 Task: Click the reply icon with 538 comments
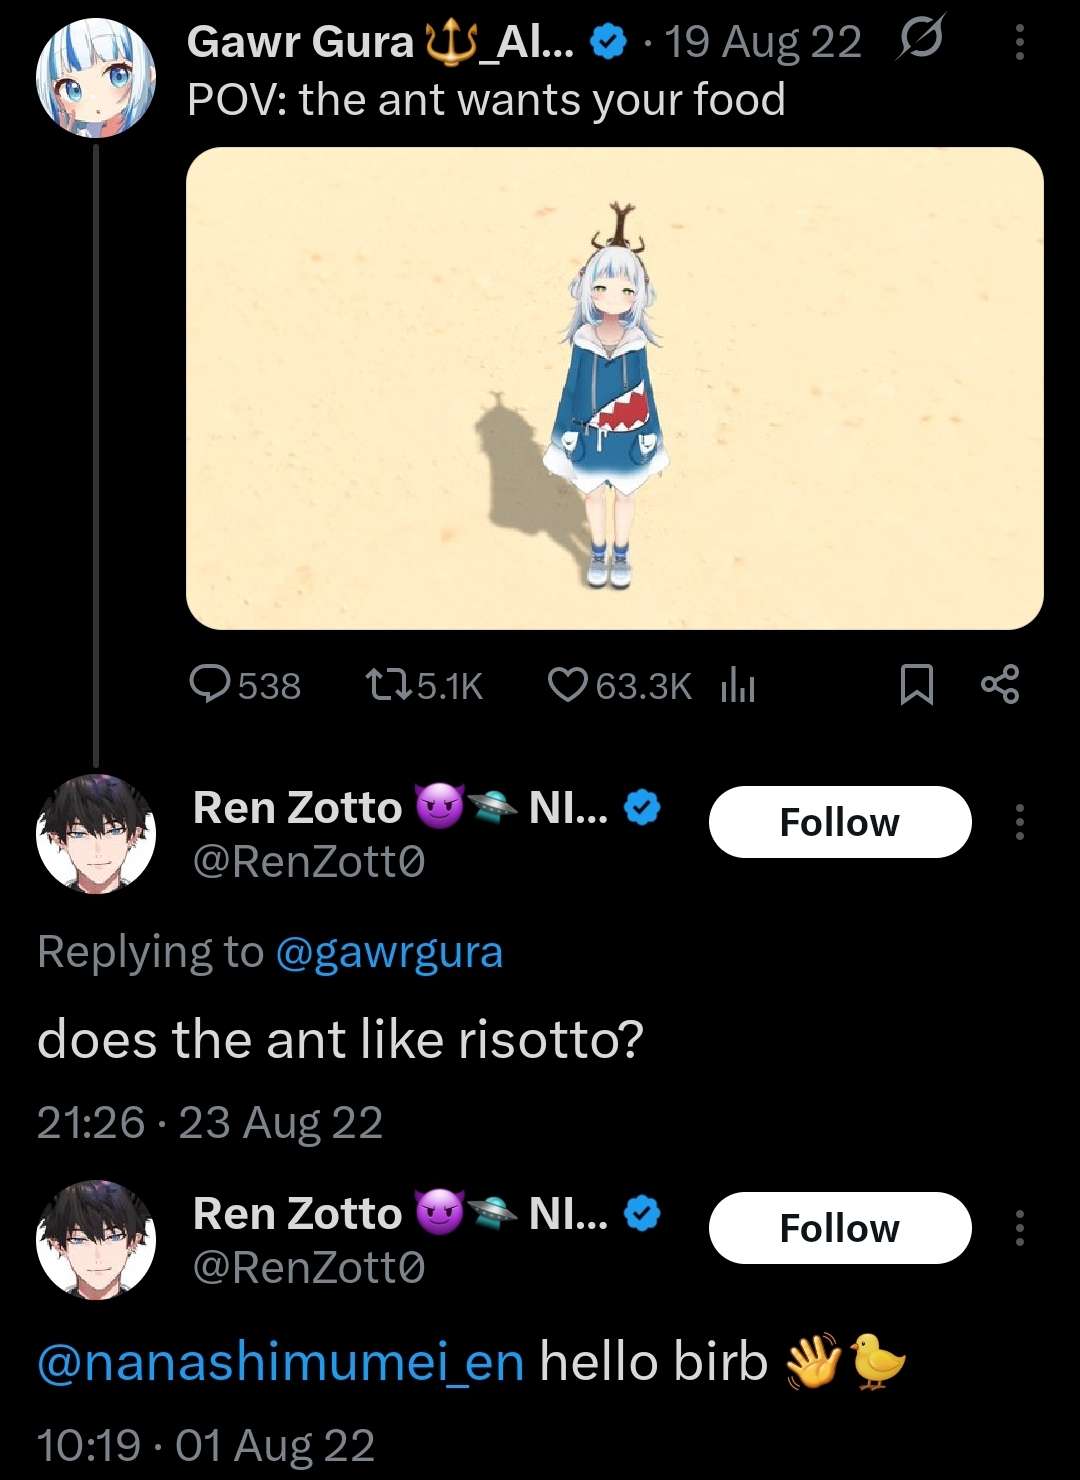pos(210,685)
